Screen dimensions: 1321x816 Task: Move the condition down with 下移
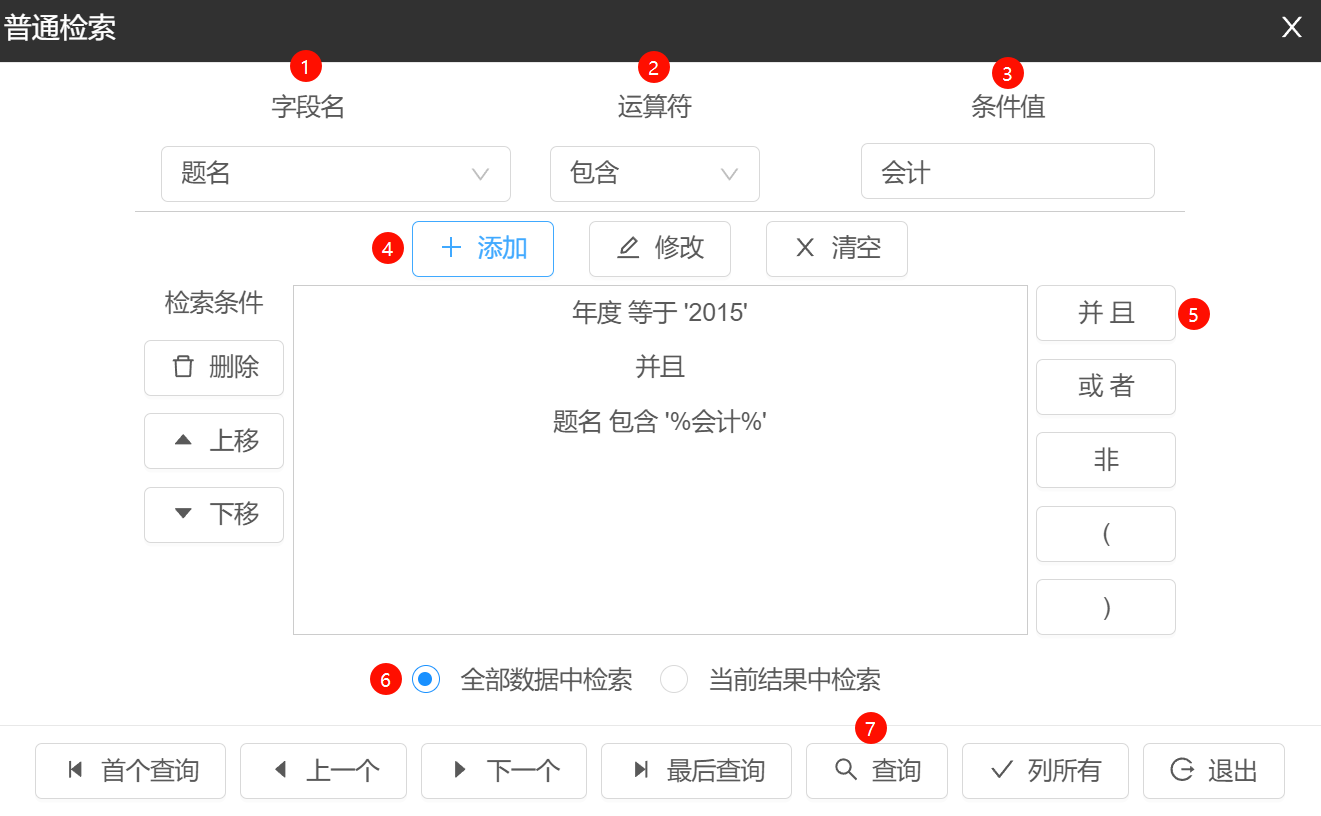(x=214, y=514)
